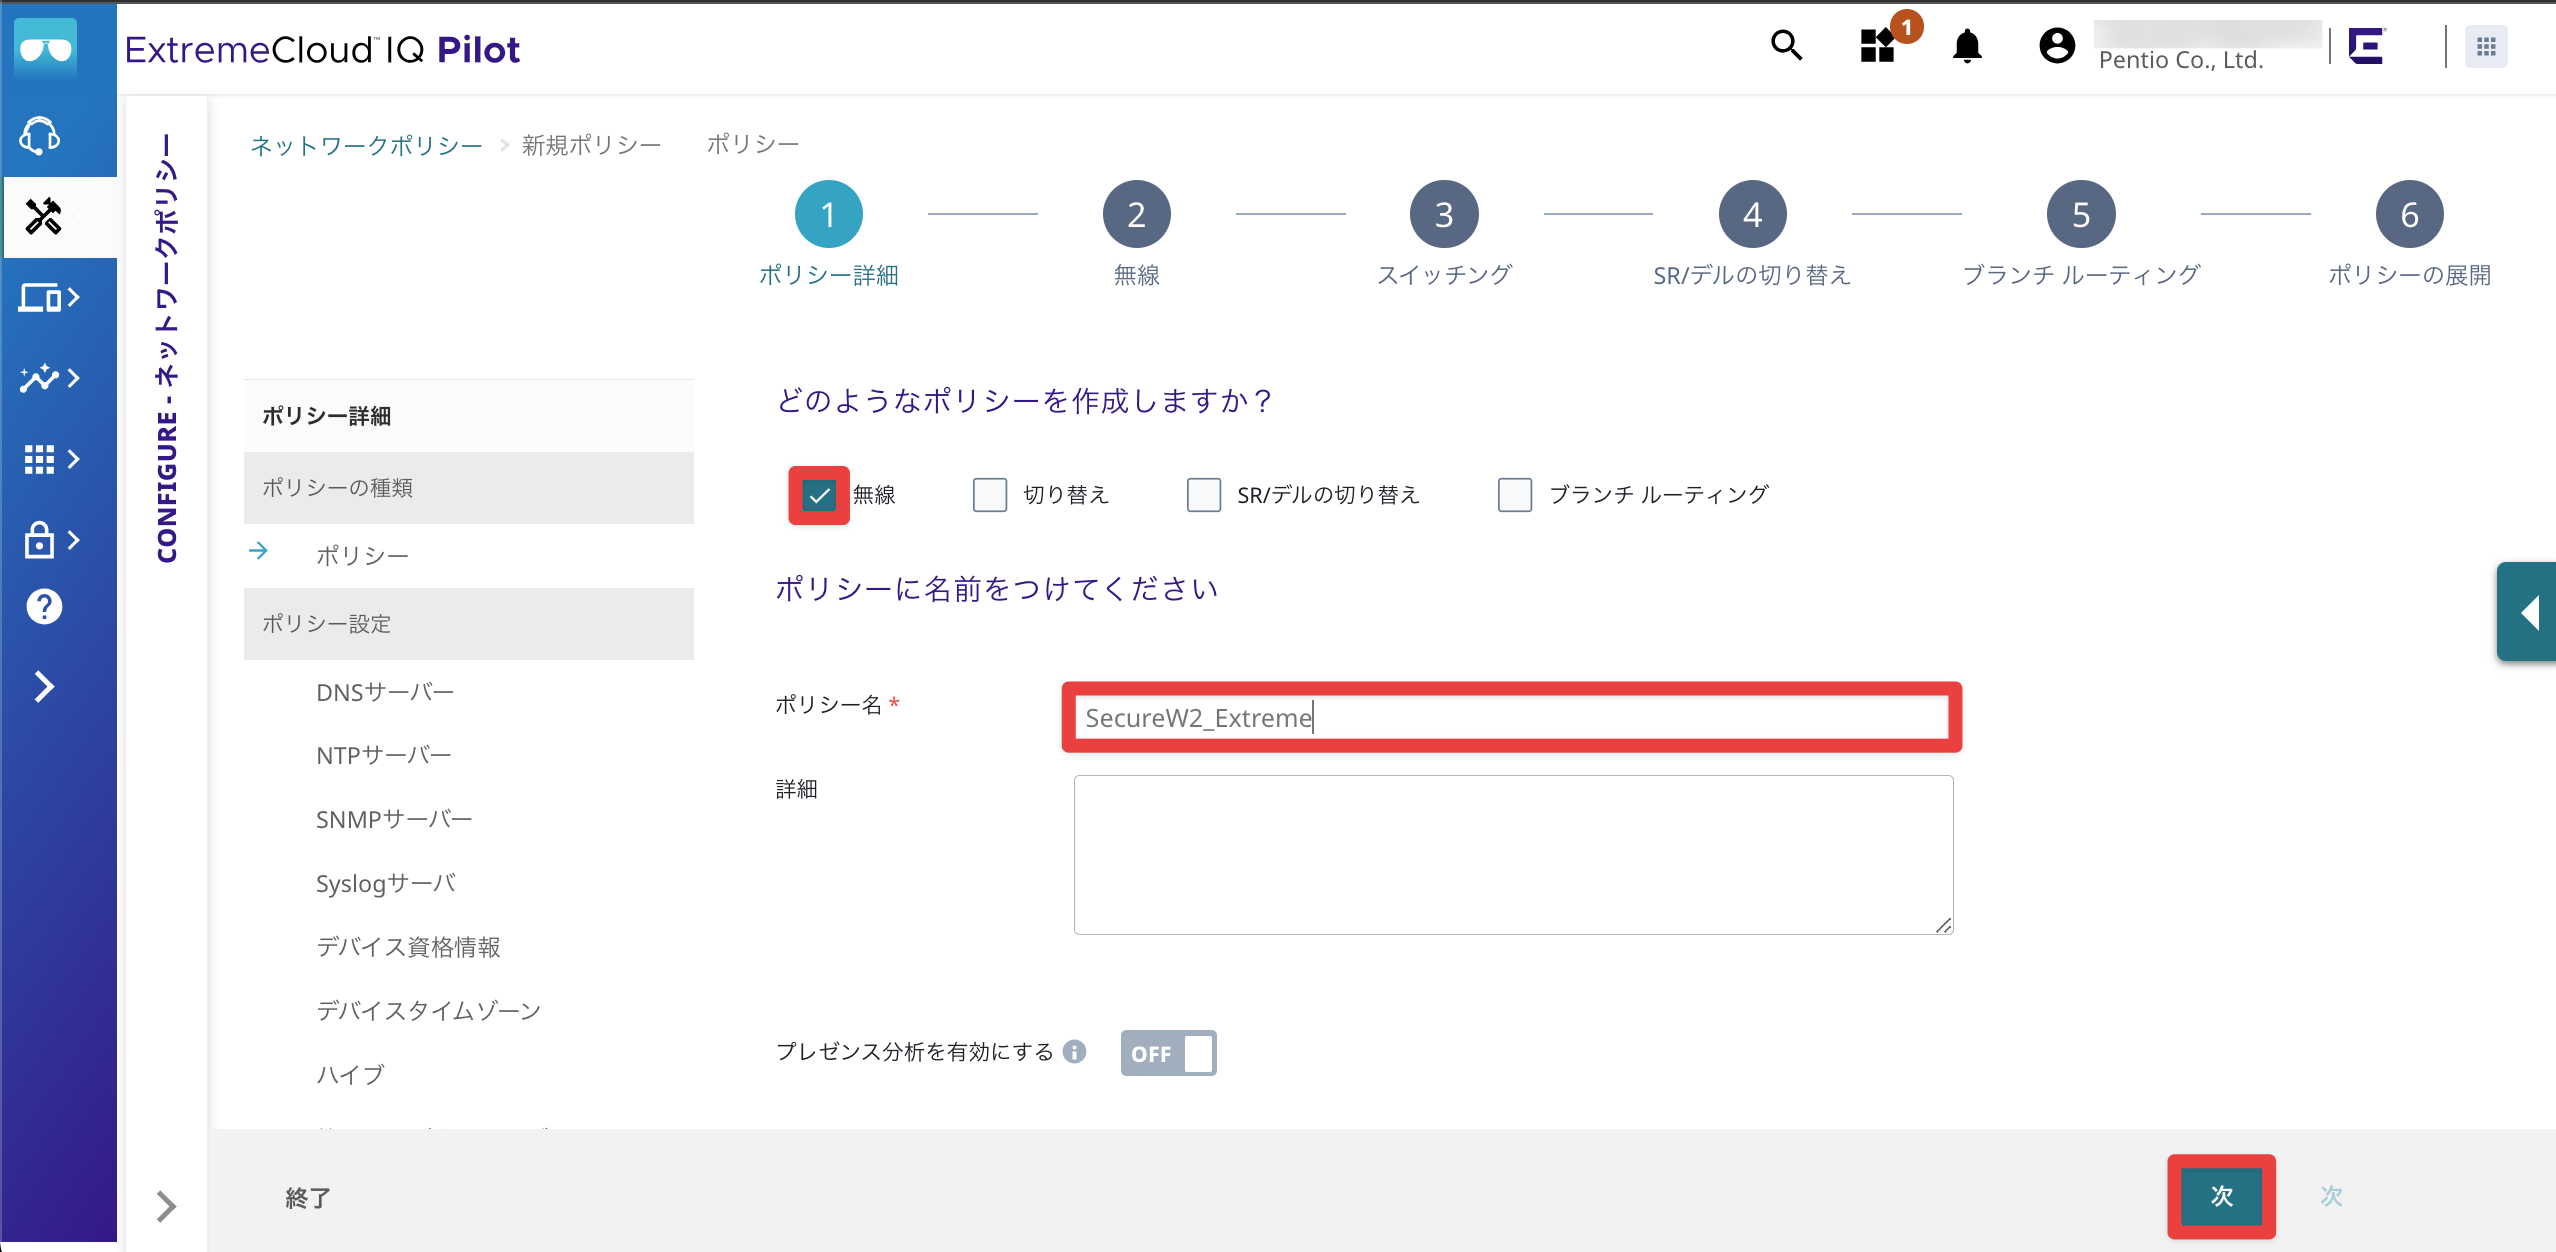
Task: Go to step 4 SR/デルの切り替え
Action: click(1752, 214)
